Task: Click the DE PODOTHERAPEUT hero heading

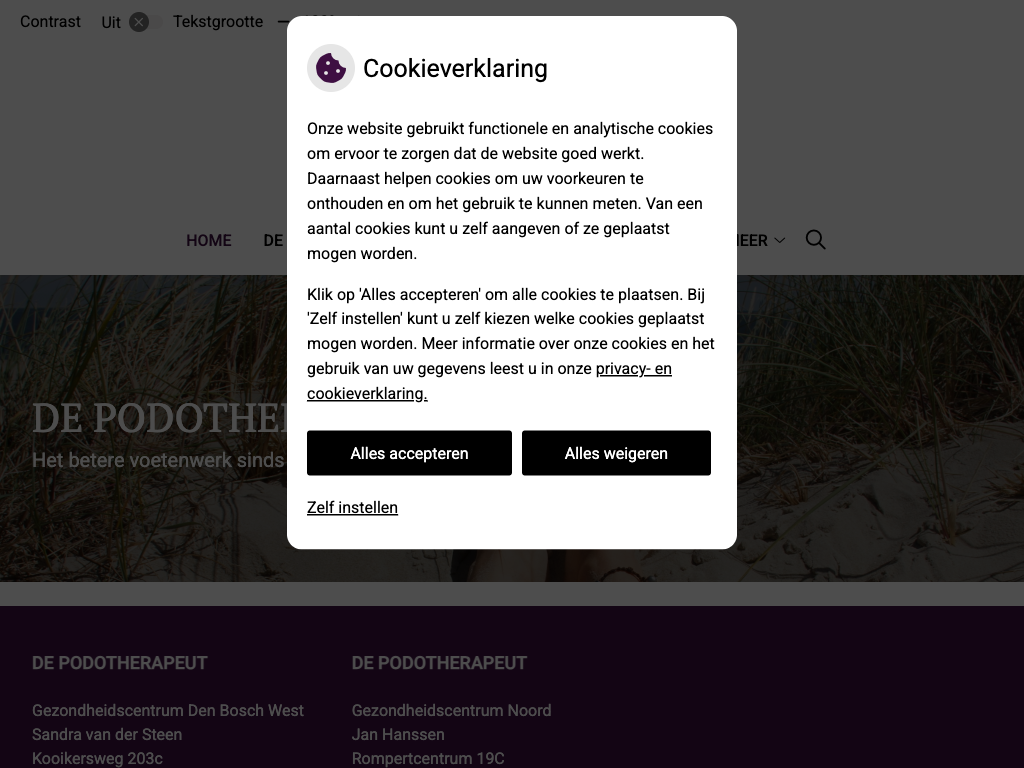Action: coord(158,418)
